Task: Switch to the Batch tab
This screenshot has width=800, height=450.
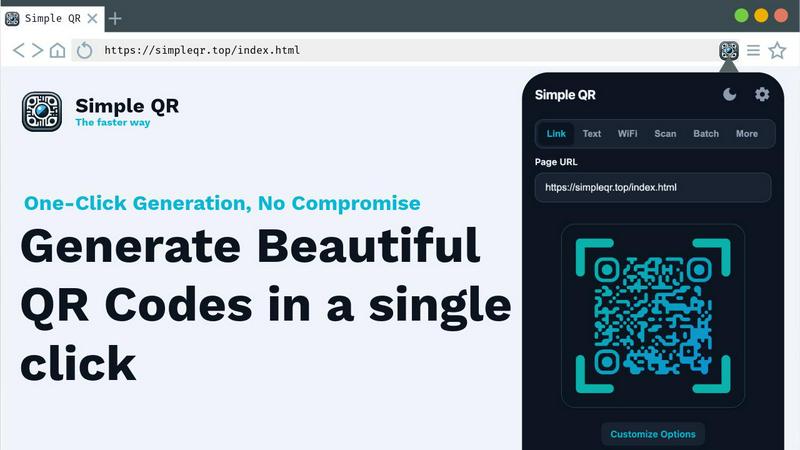Action: pyautogui.click(x=706, y=134)
